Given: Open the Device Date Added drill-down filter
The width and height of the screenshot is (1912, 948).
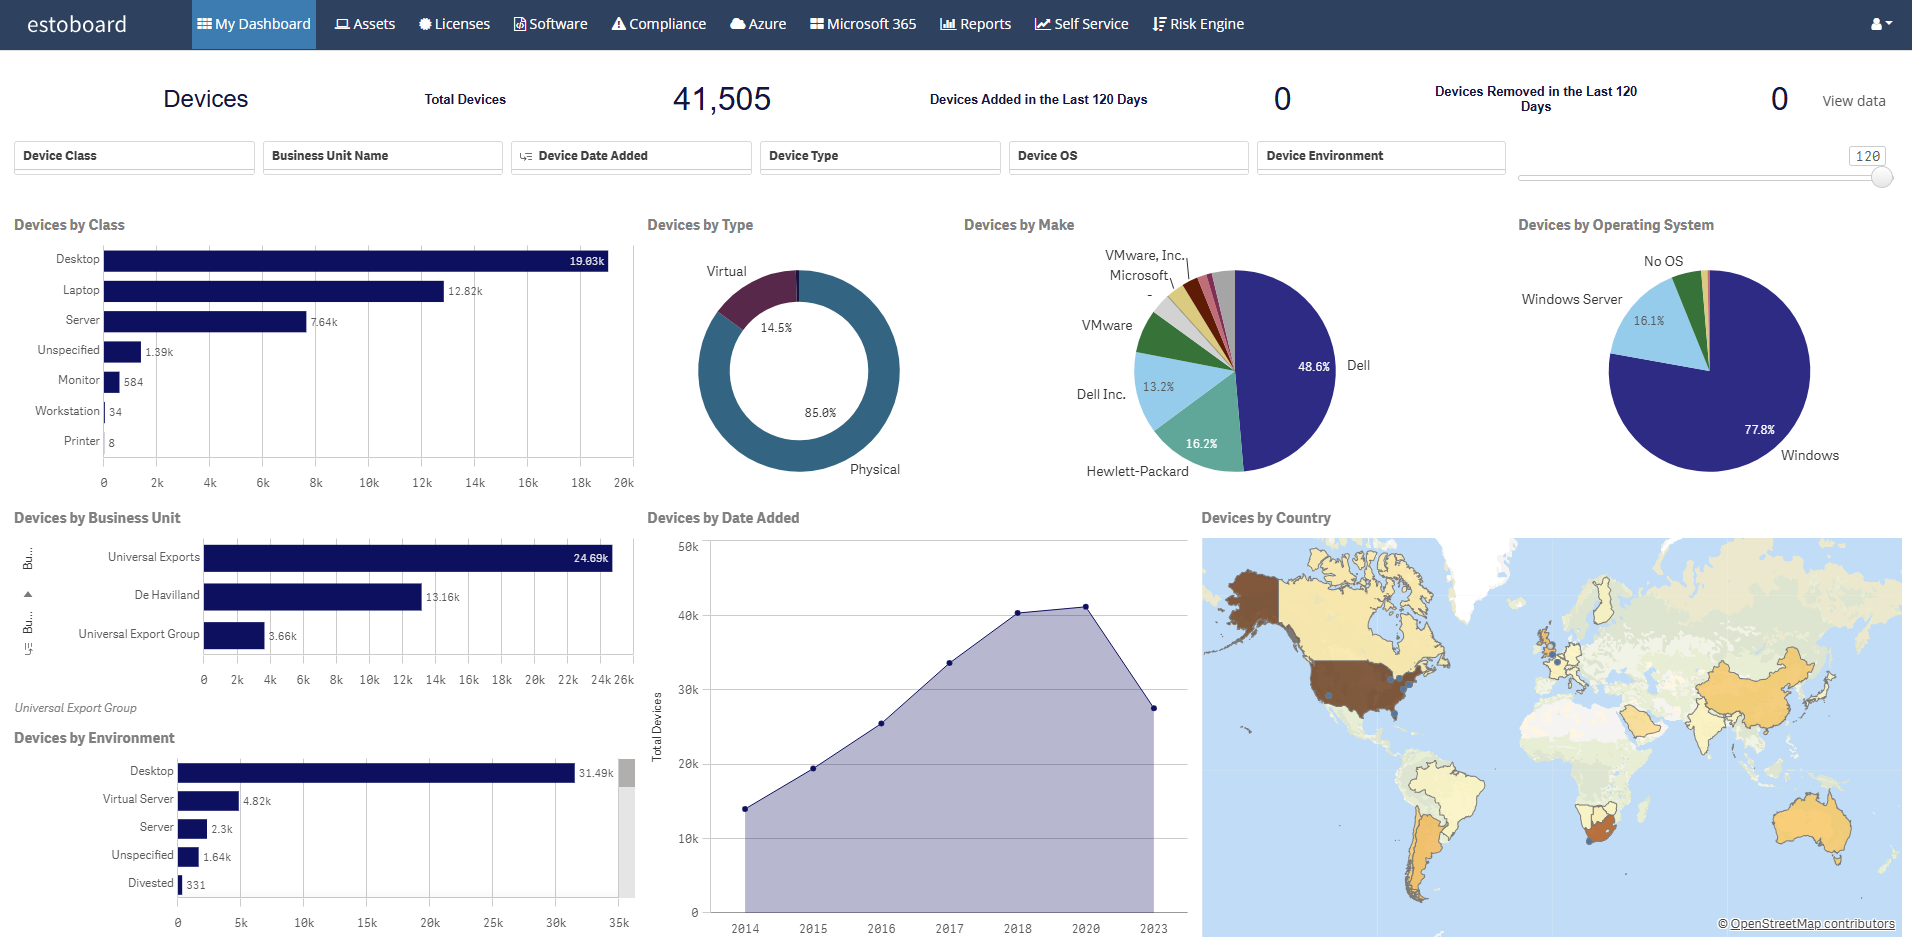Looking at the screenshot, I should tap(631, 156).
